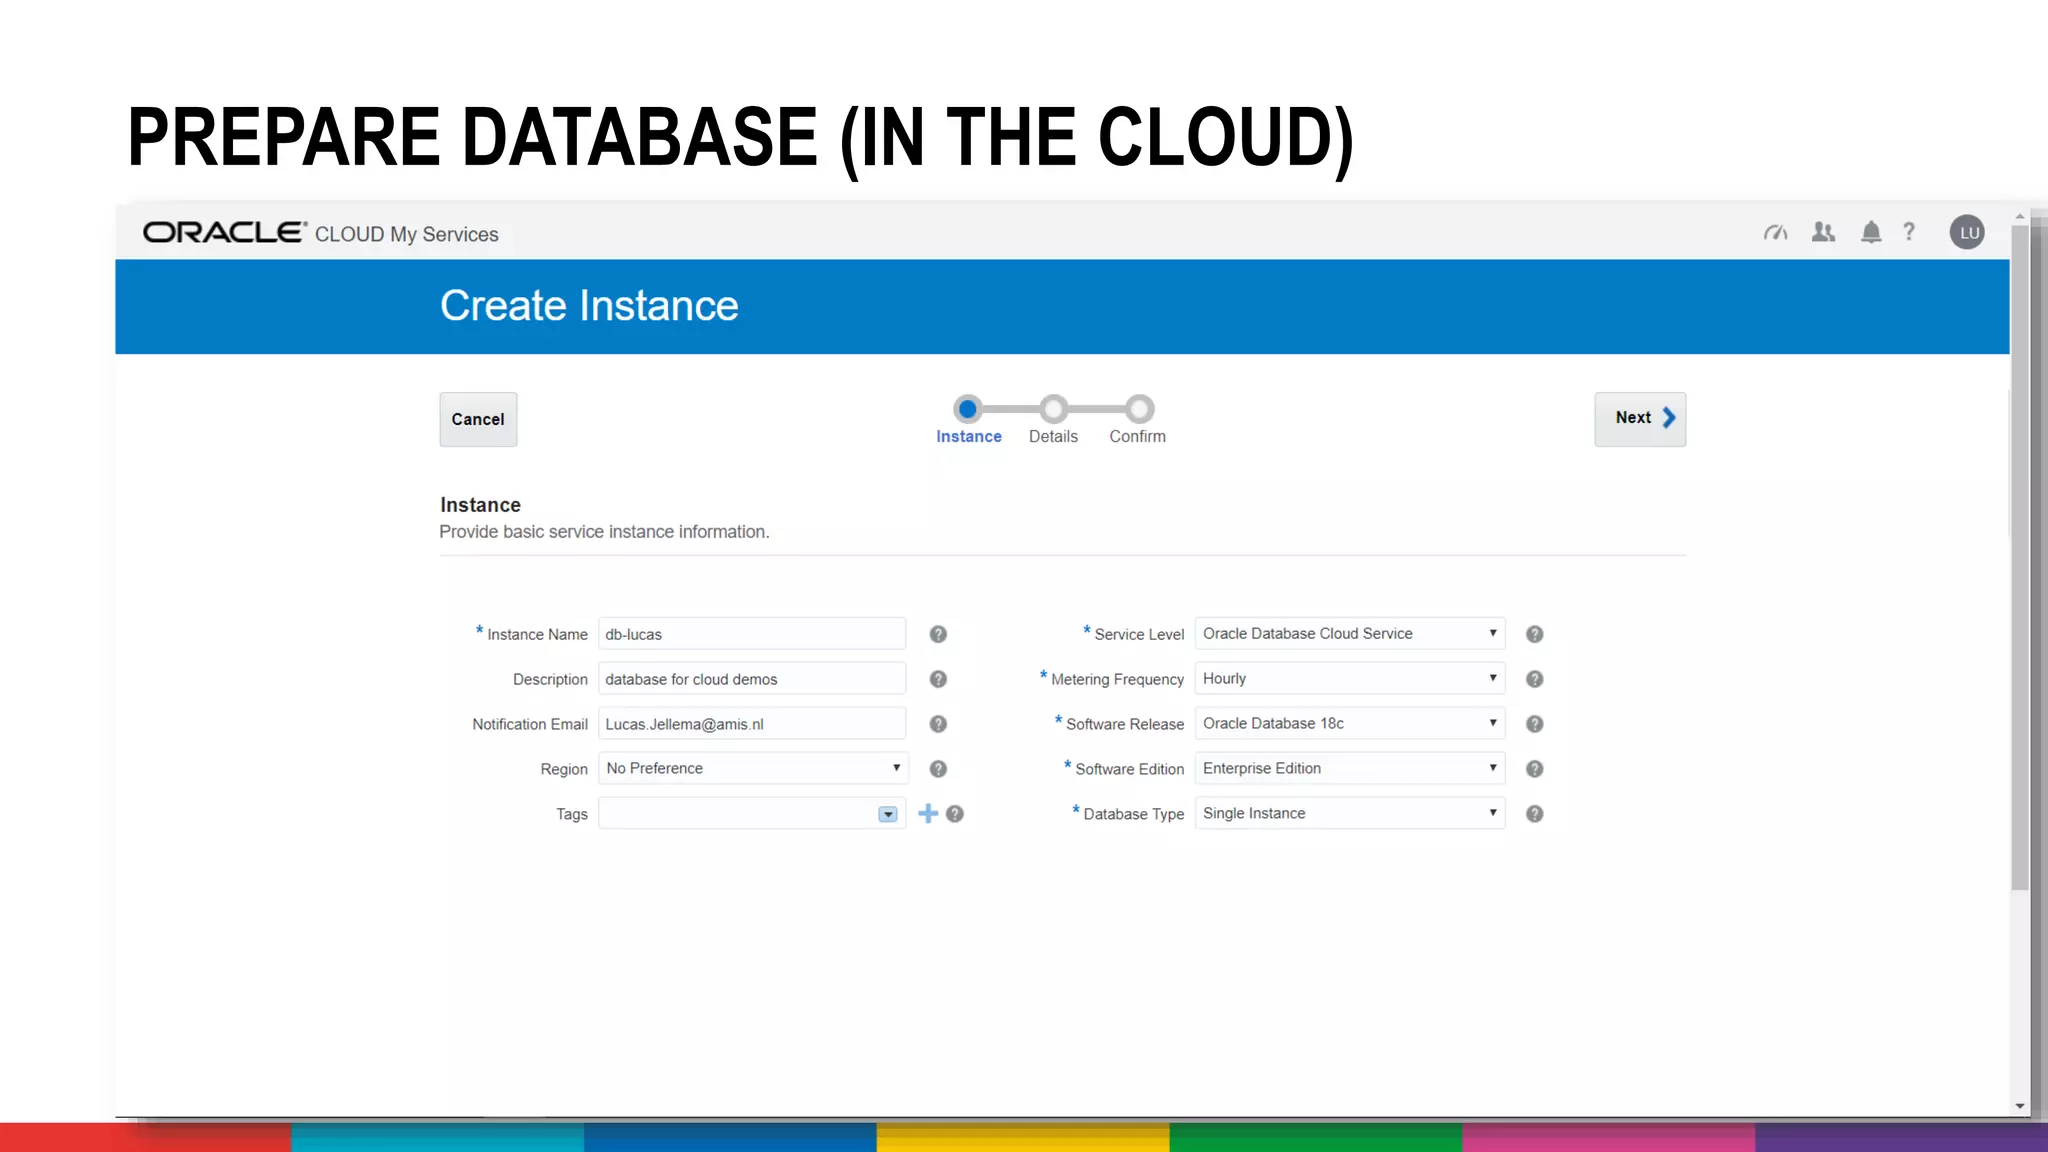
Task: Show help for Software Release
Action: coord(1535,724)
